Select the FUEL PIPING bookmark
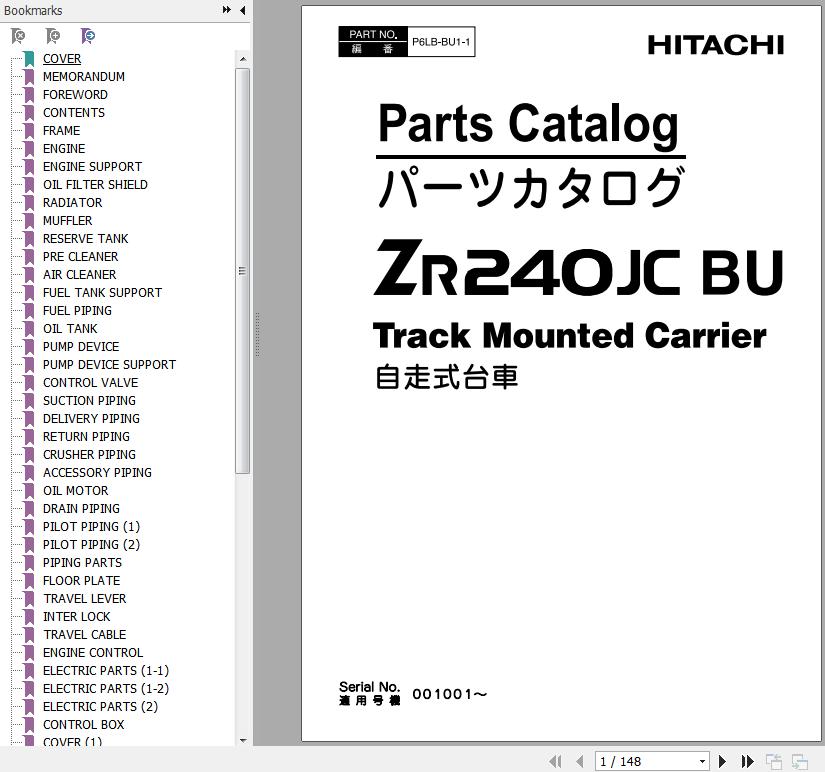This screenshot has width=825, height=772. [x=77, y=310]
